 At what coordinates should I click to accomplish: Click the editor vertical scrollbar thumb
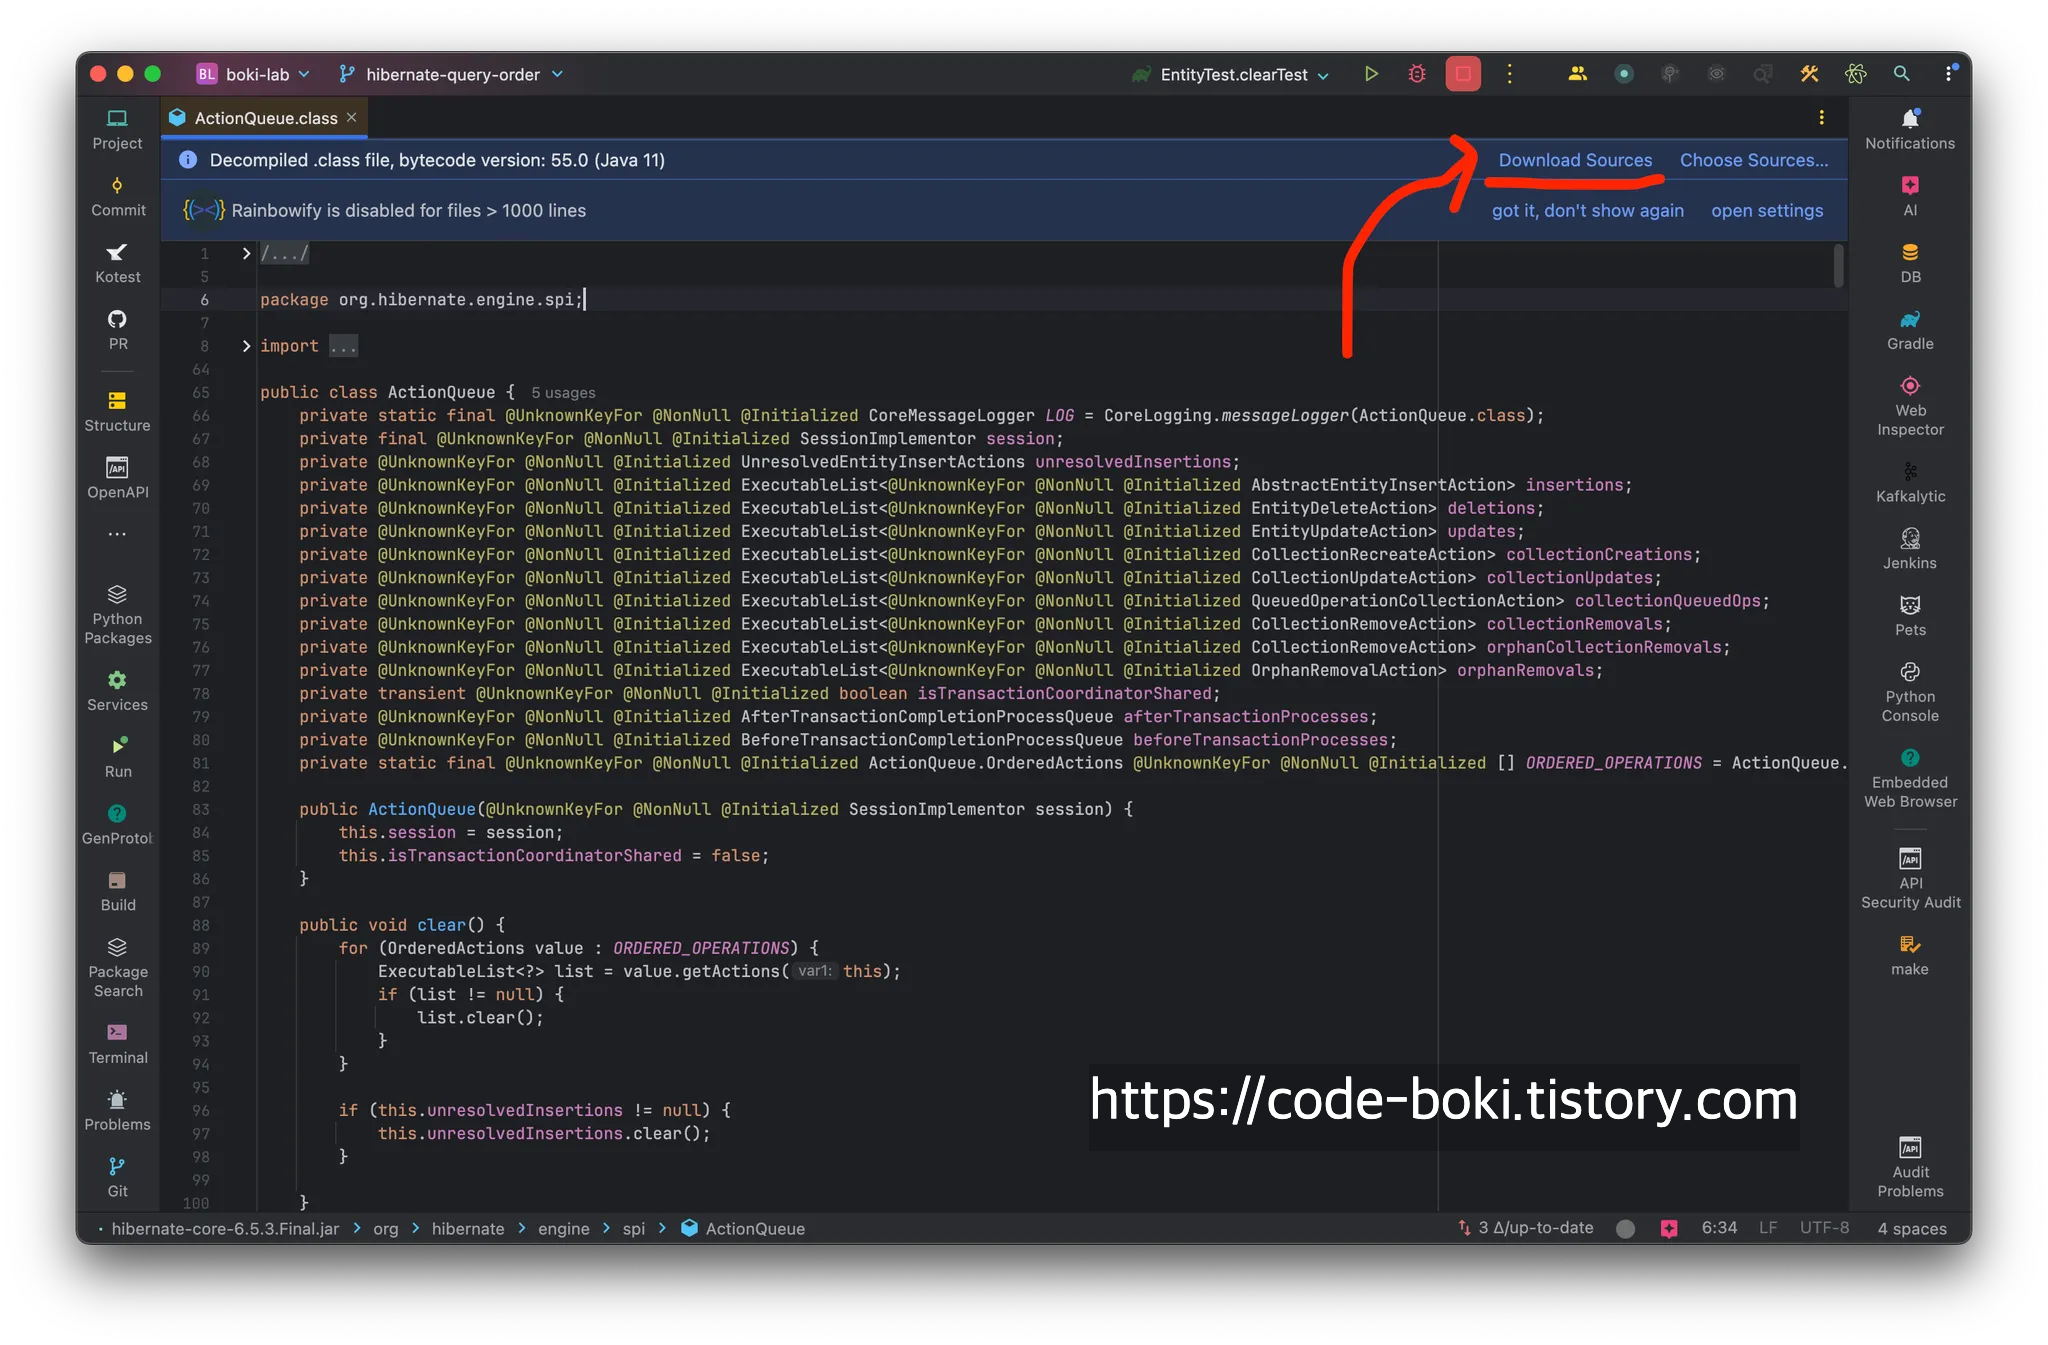(1838, 266)
